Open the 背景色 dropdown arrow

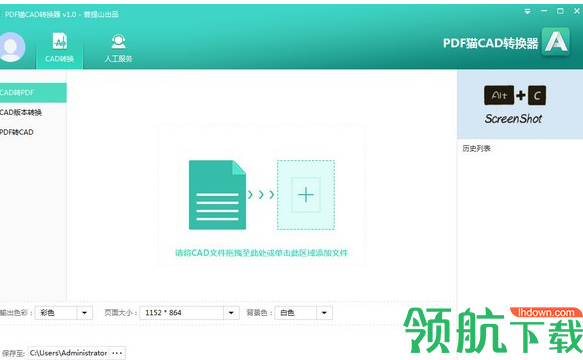click(x=324, y=313)
